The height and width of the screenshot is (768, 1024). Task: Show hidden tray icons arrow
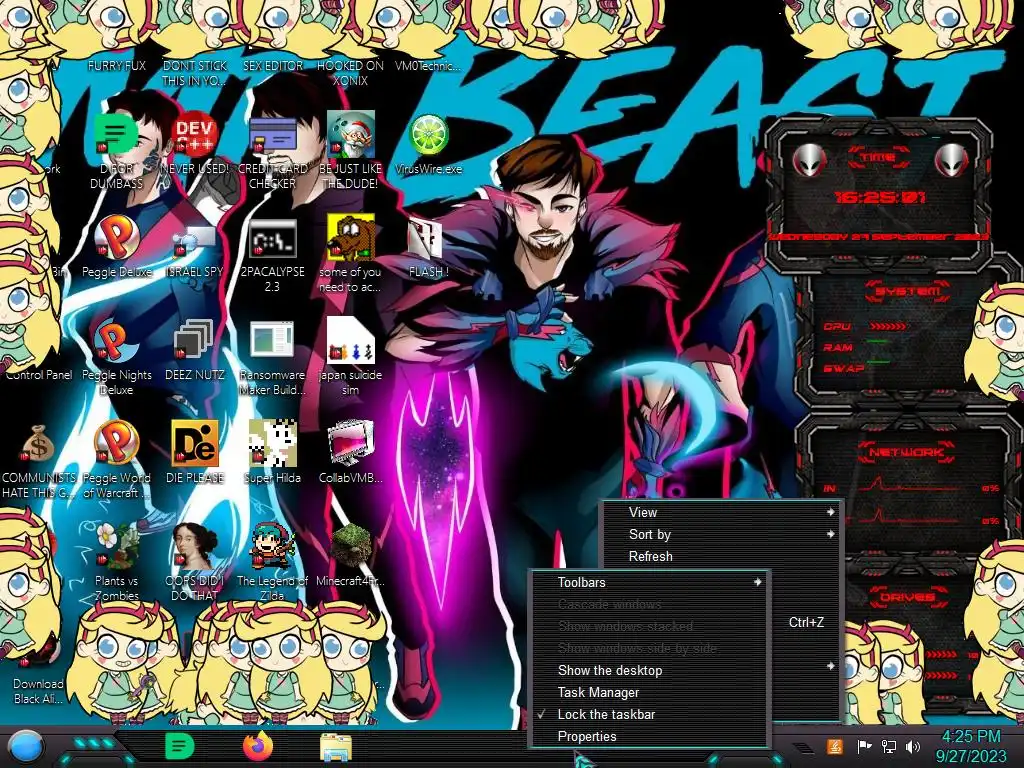[802, 746]
